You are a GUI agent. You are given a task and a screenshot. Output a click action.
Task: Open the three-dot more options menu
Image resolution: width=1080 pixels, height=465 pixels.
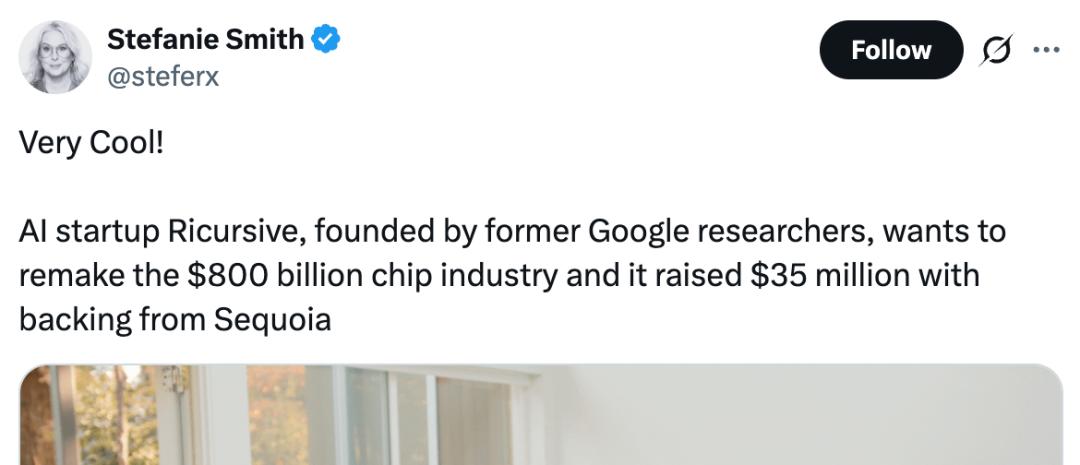coord(1045,49)
